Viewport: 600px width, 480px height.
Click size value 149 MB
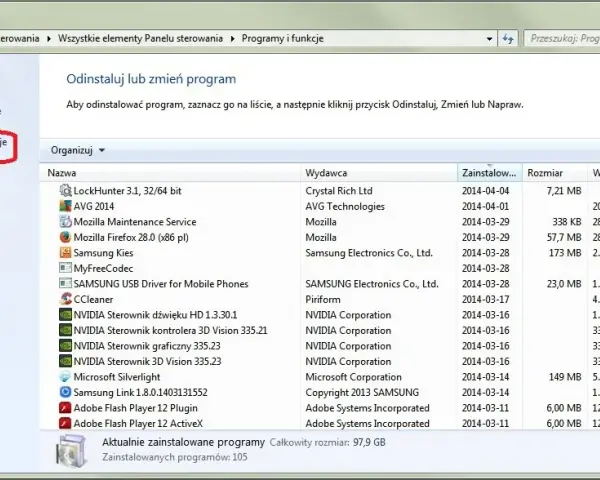(565, 377)
